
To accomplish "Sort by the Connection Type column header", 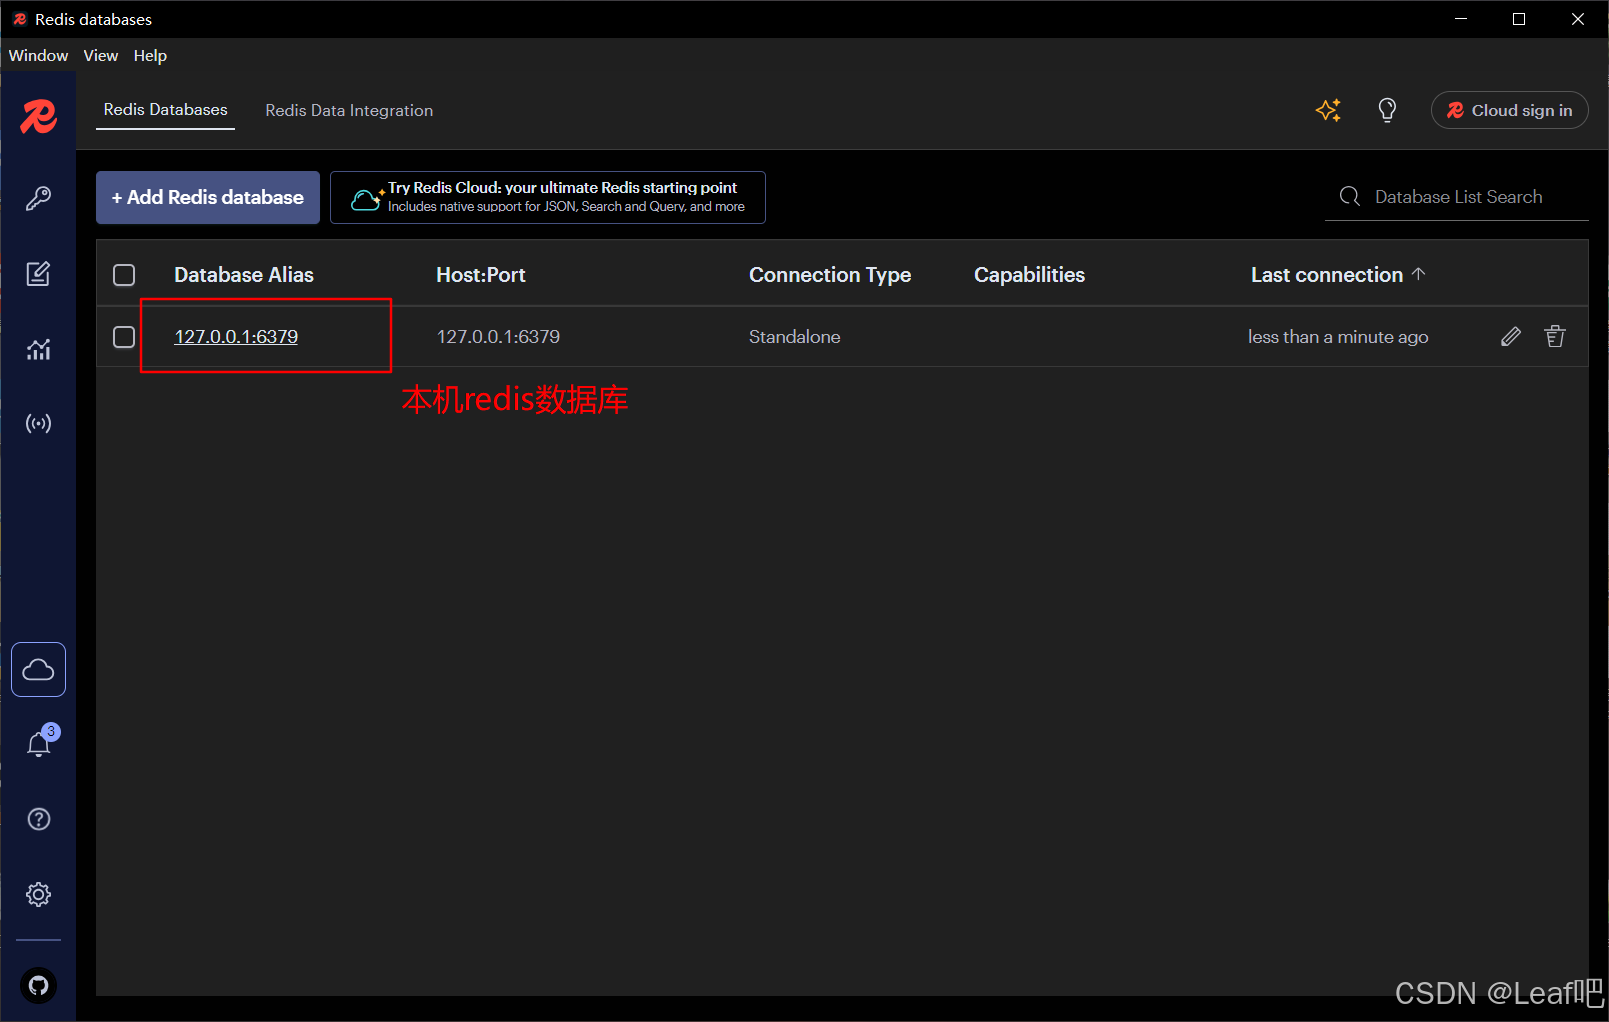I will coord(830,275).
